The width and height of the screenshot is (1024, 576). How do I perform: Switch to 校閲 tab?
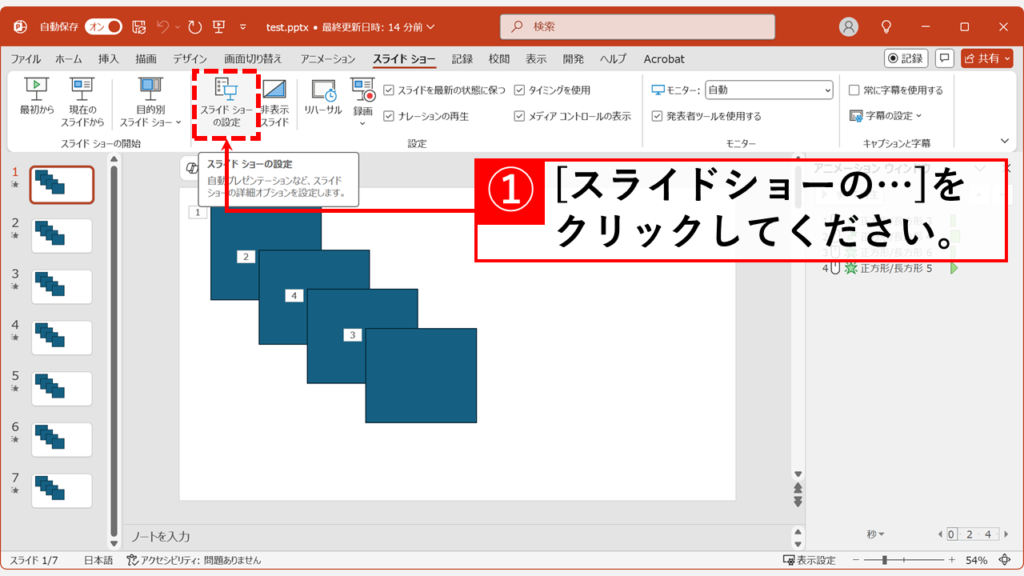point(499,59)
